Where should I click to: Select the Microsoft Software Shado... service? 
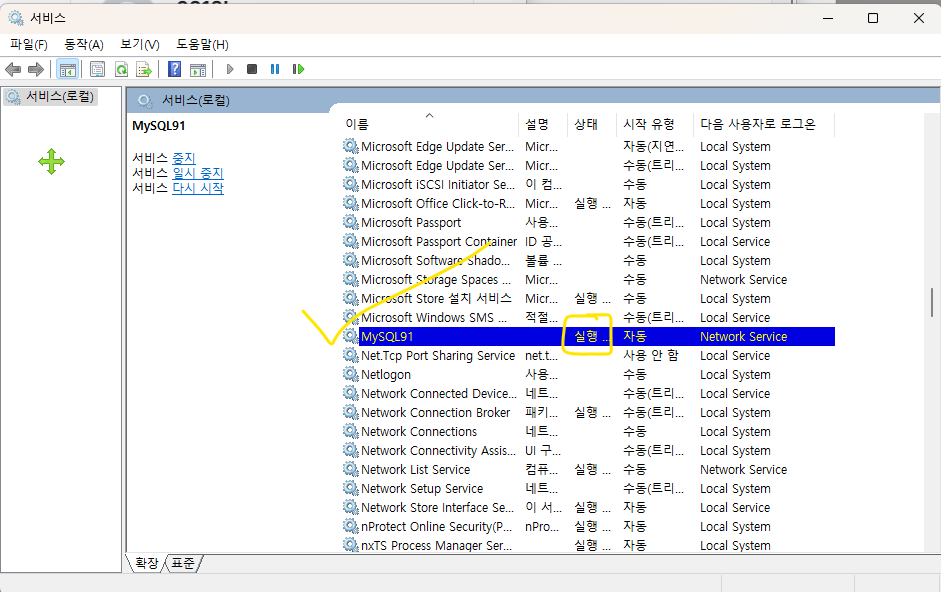(x=588, y=261)
